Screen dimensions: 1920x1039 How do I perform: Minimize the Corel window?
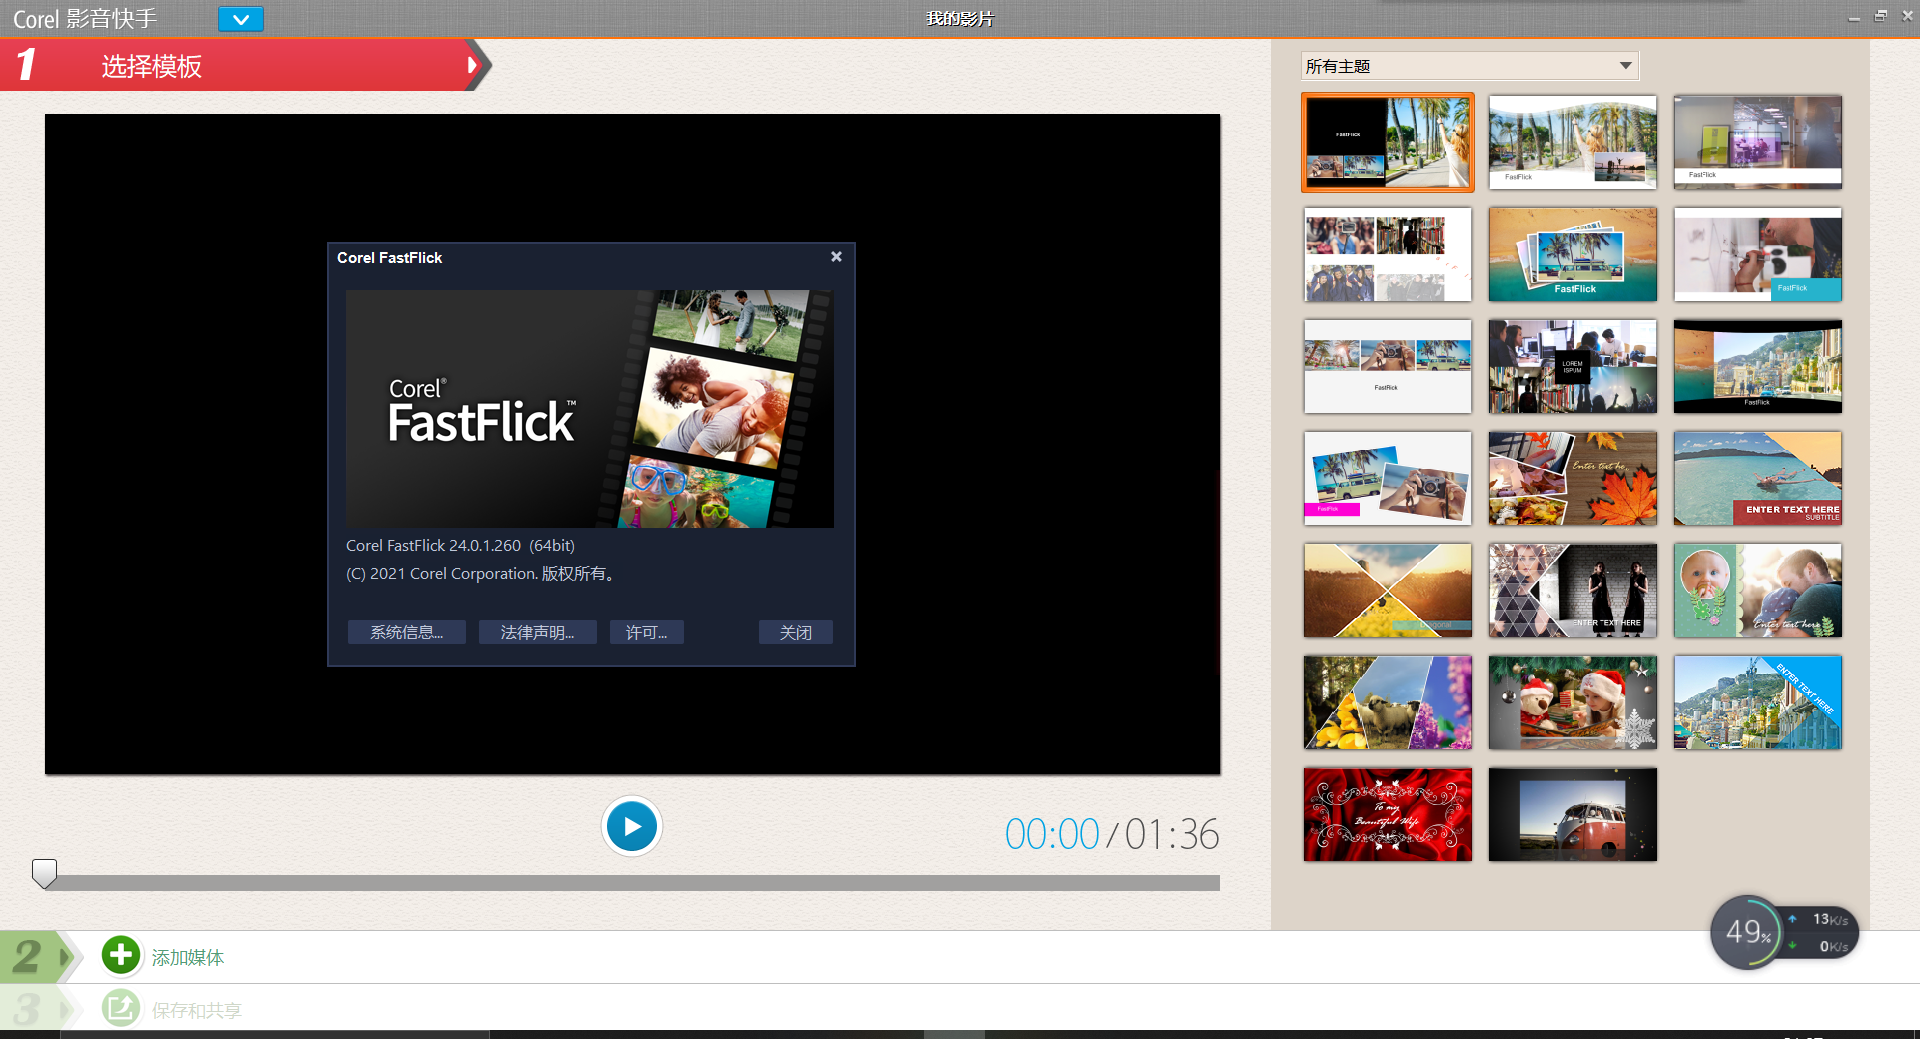(1854, 18)
